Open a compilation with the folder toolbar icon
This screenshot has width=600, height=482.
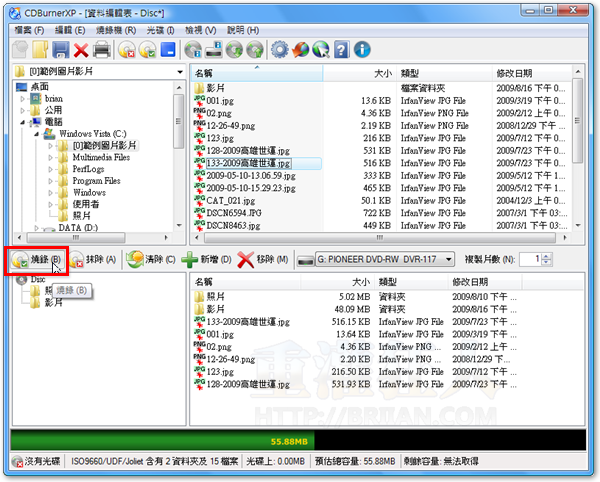coord(40,50)
